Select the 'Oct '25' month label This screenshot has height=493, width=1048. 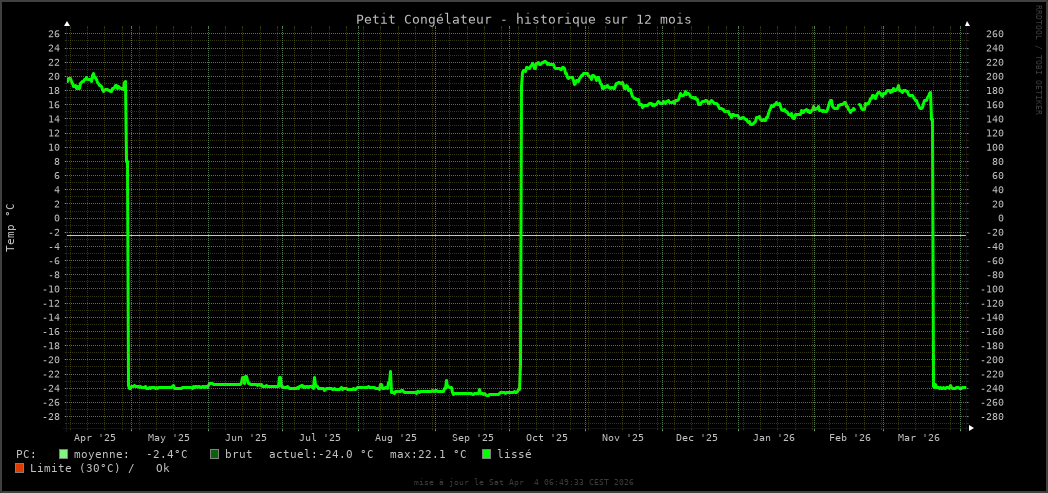click(x=547, y=438)
